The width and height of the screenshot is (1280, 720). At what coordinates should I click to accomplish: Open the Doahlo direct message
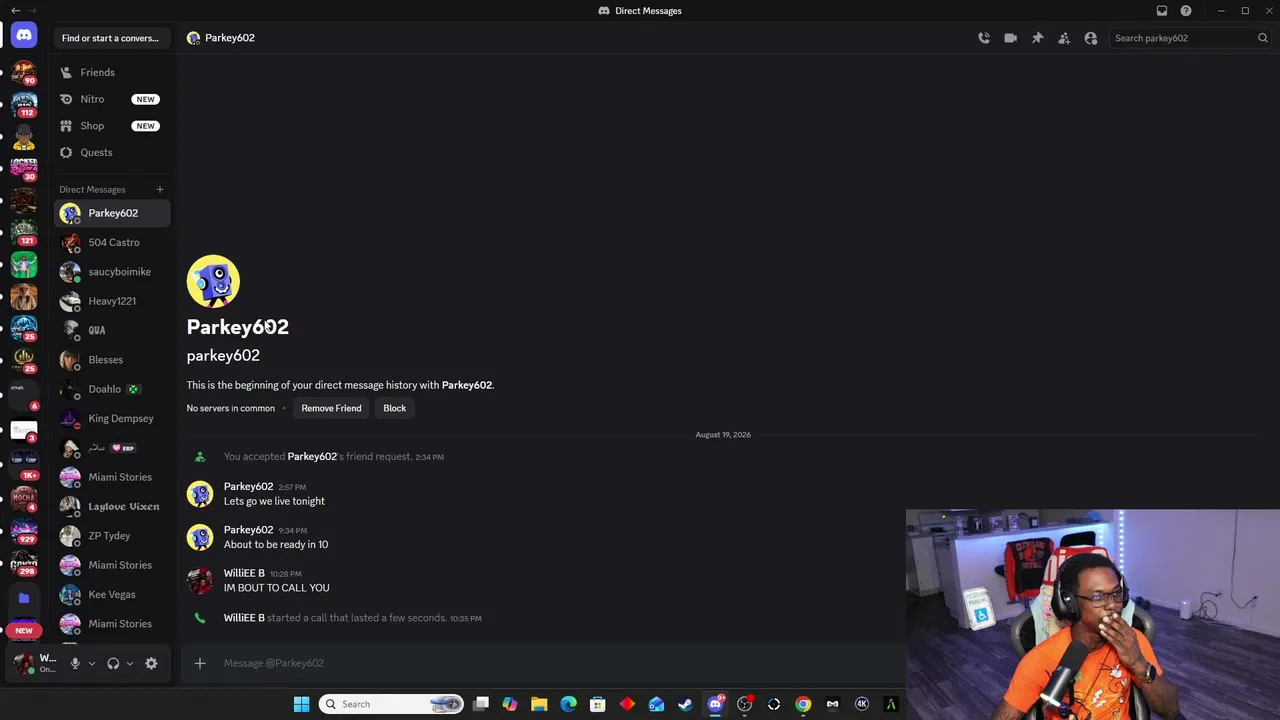click(112, 389)
